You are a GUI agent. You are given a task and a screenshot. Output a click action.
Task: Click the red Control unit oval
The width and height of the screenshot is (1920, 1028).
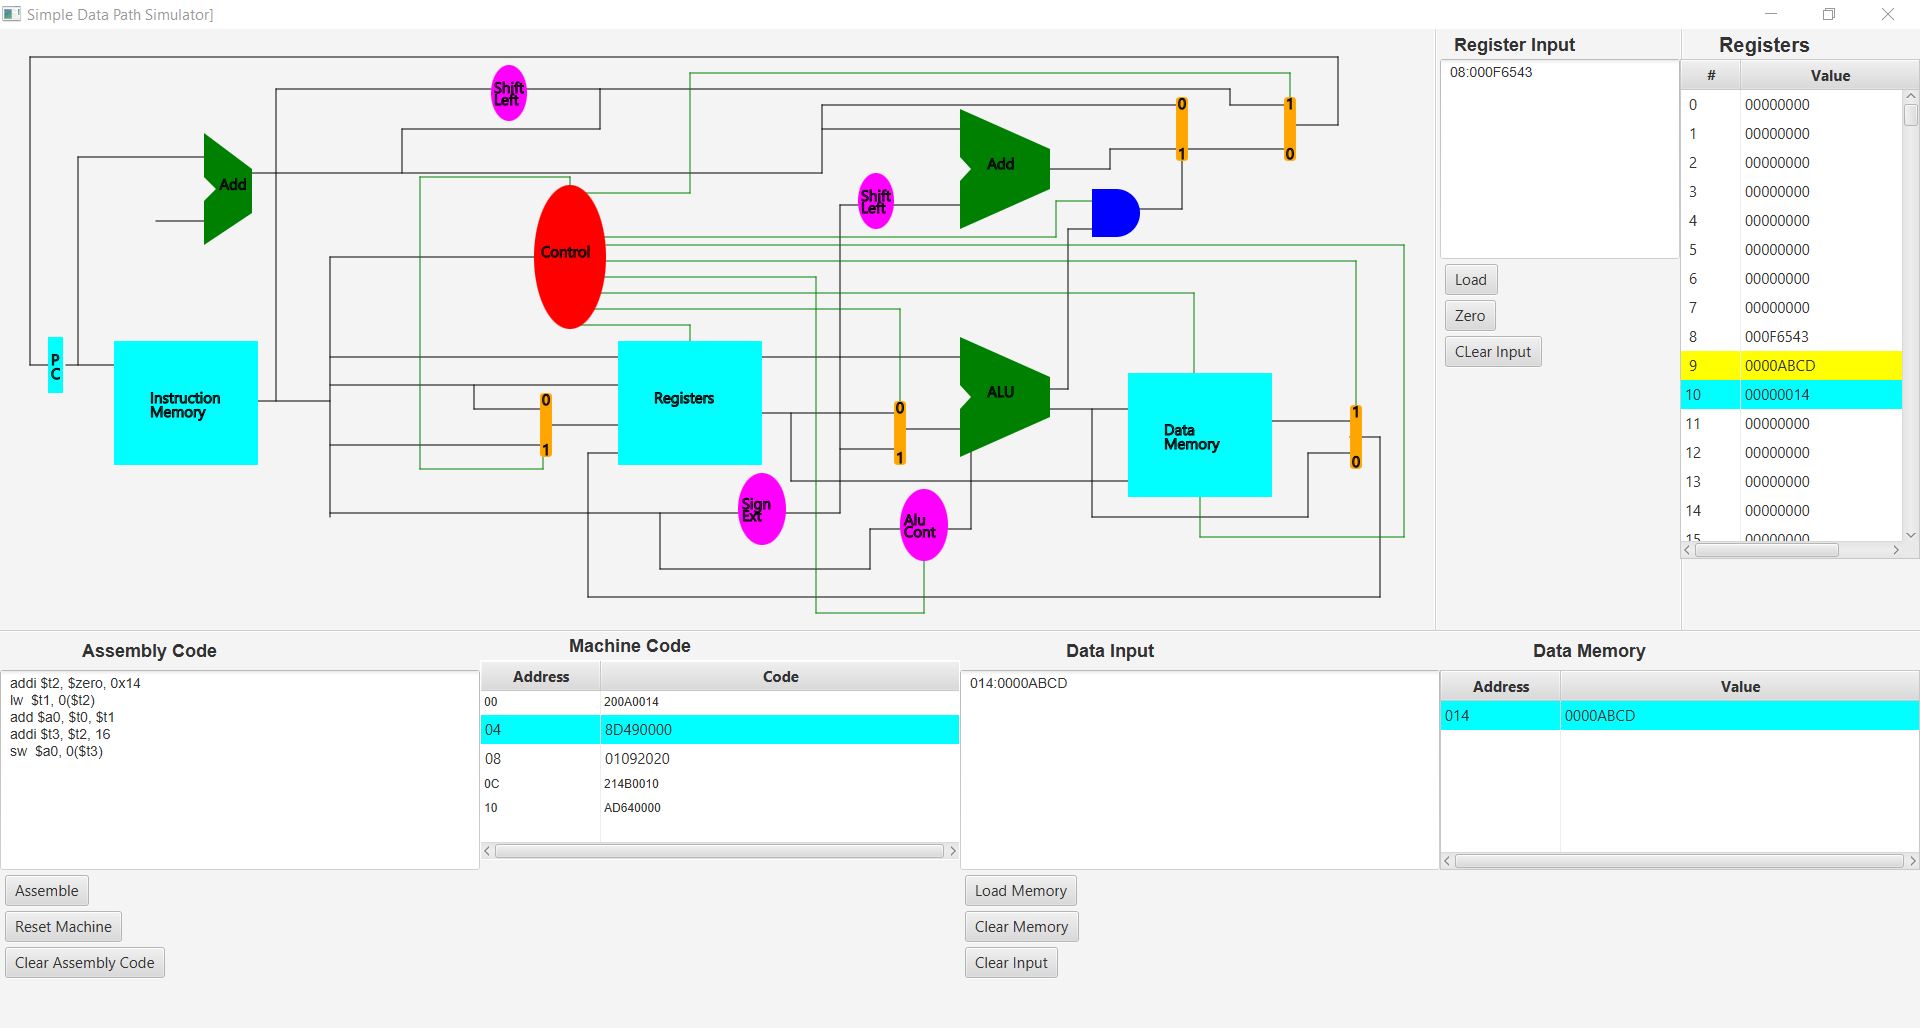coord(569,256)
